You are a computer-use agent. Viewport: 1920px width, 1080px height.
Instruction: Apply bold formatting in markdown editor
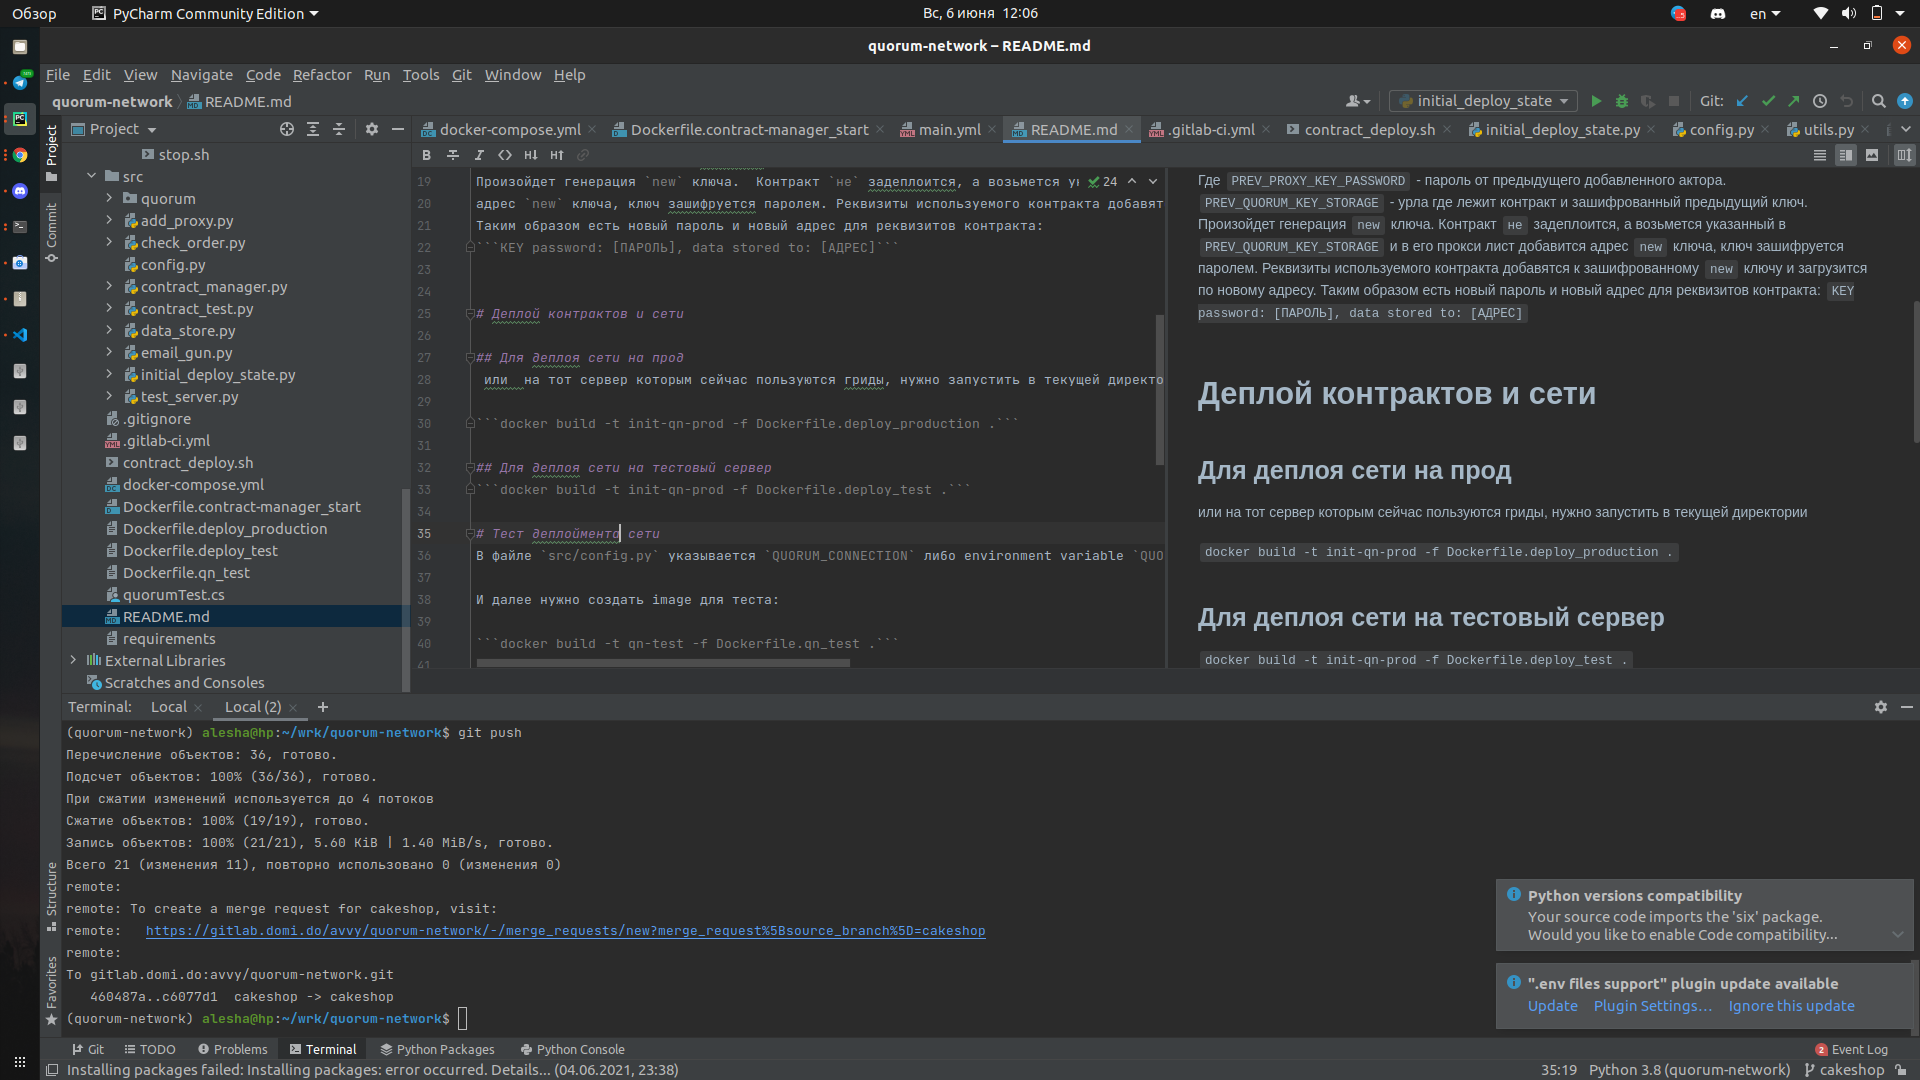(427, 155)
